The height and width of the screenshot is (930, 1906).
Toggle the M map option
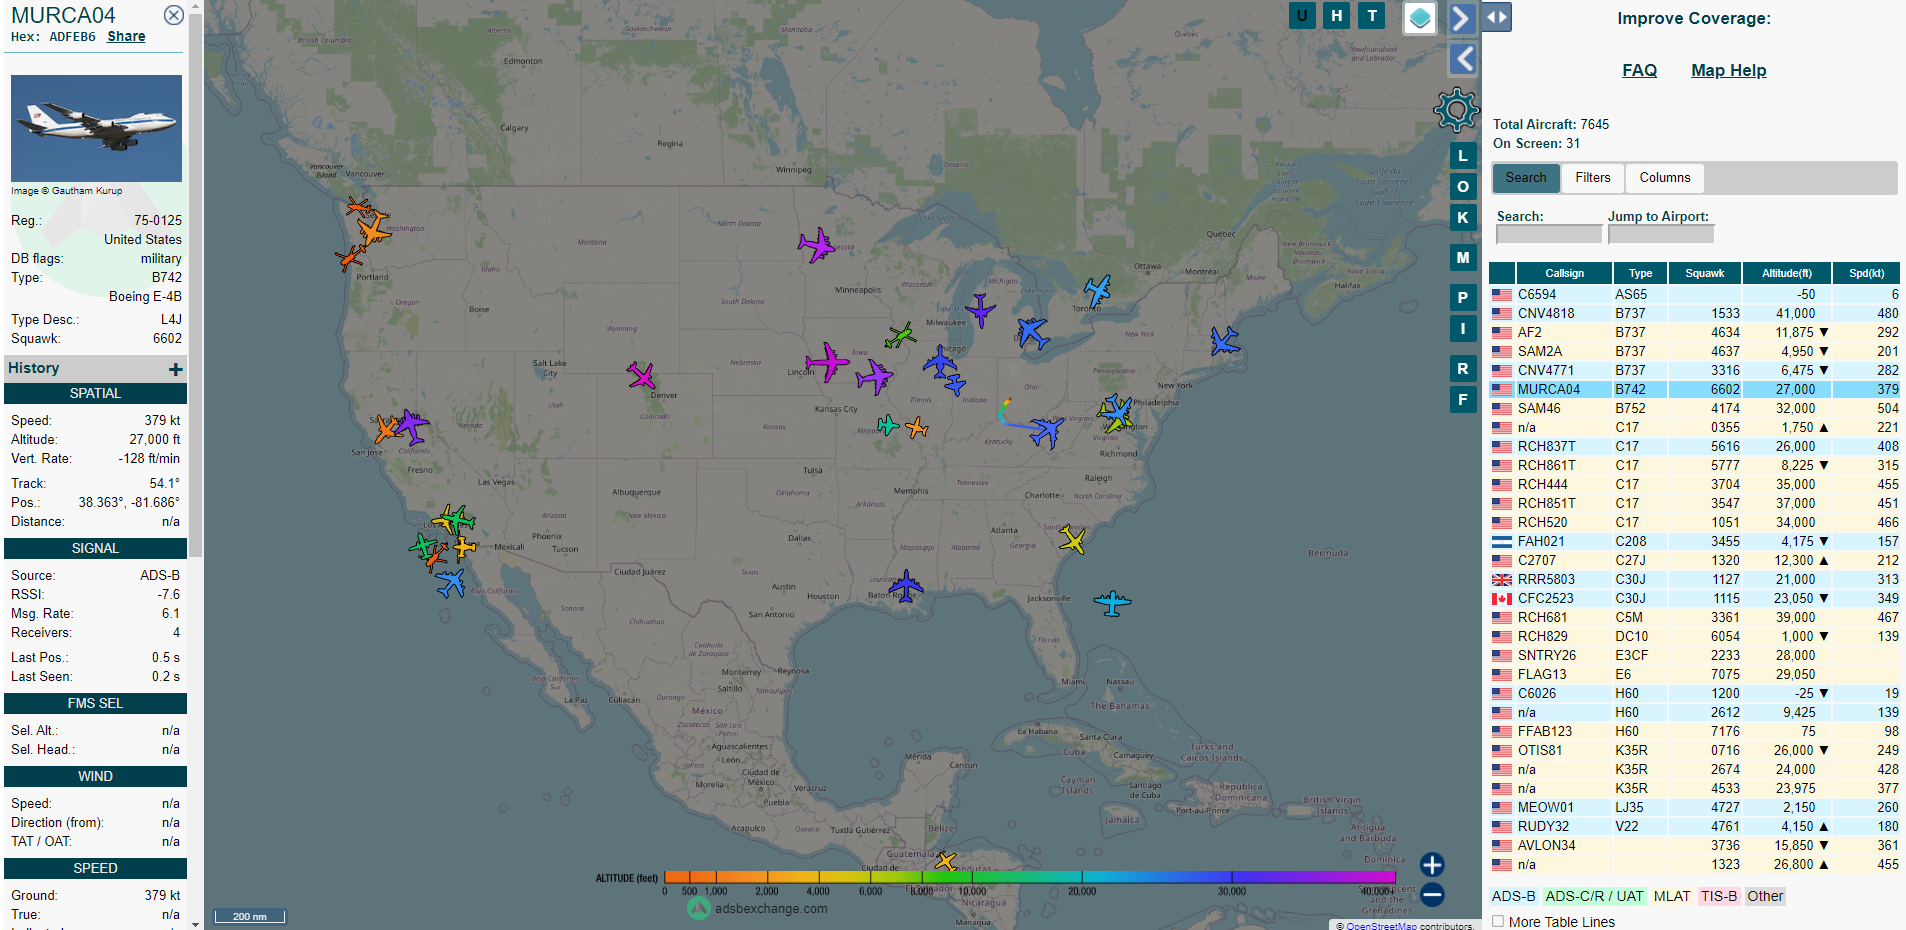tap(1463, 258)
